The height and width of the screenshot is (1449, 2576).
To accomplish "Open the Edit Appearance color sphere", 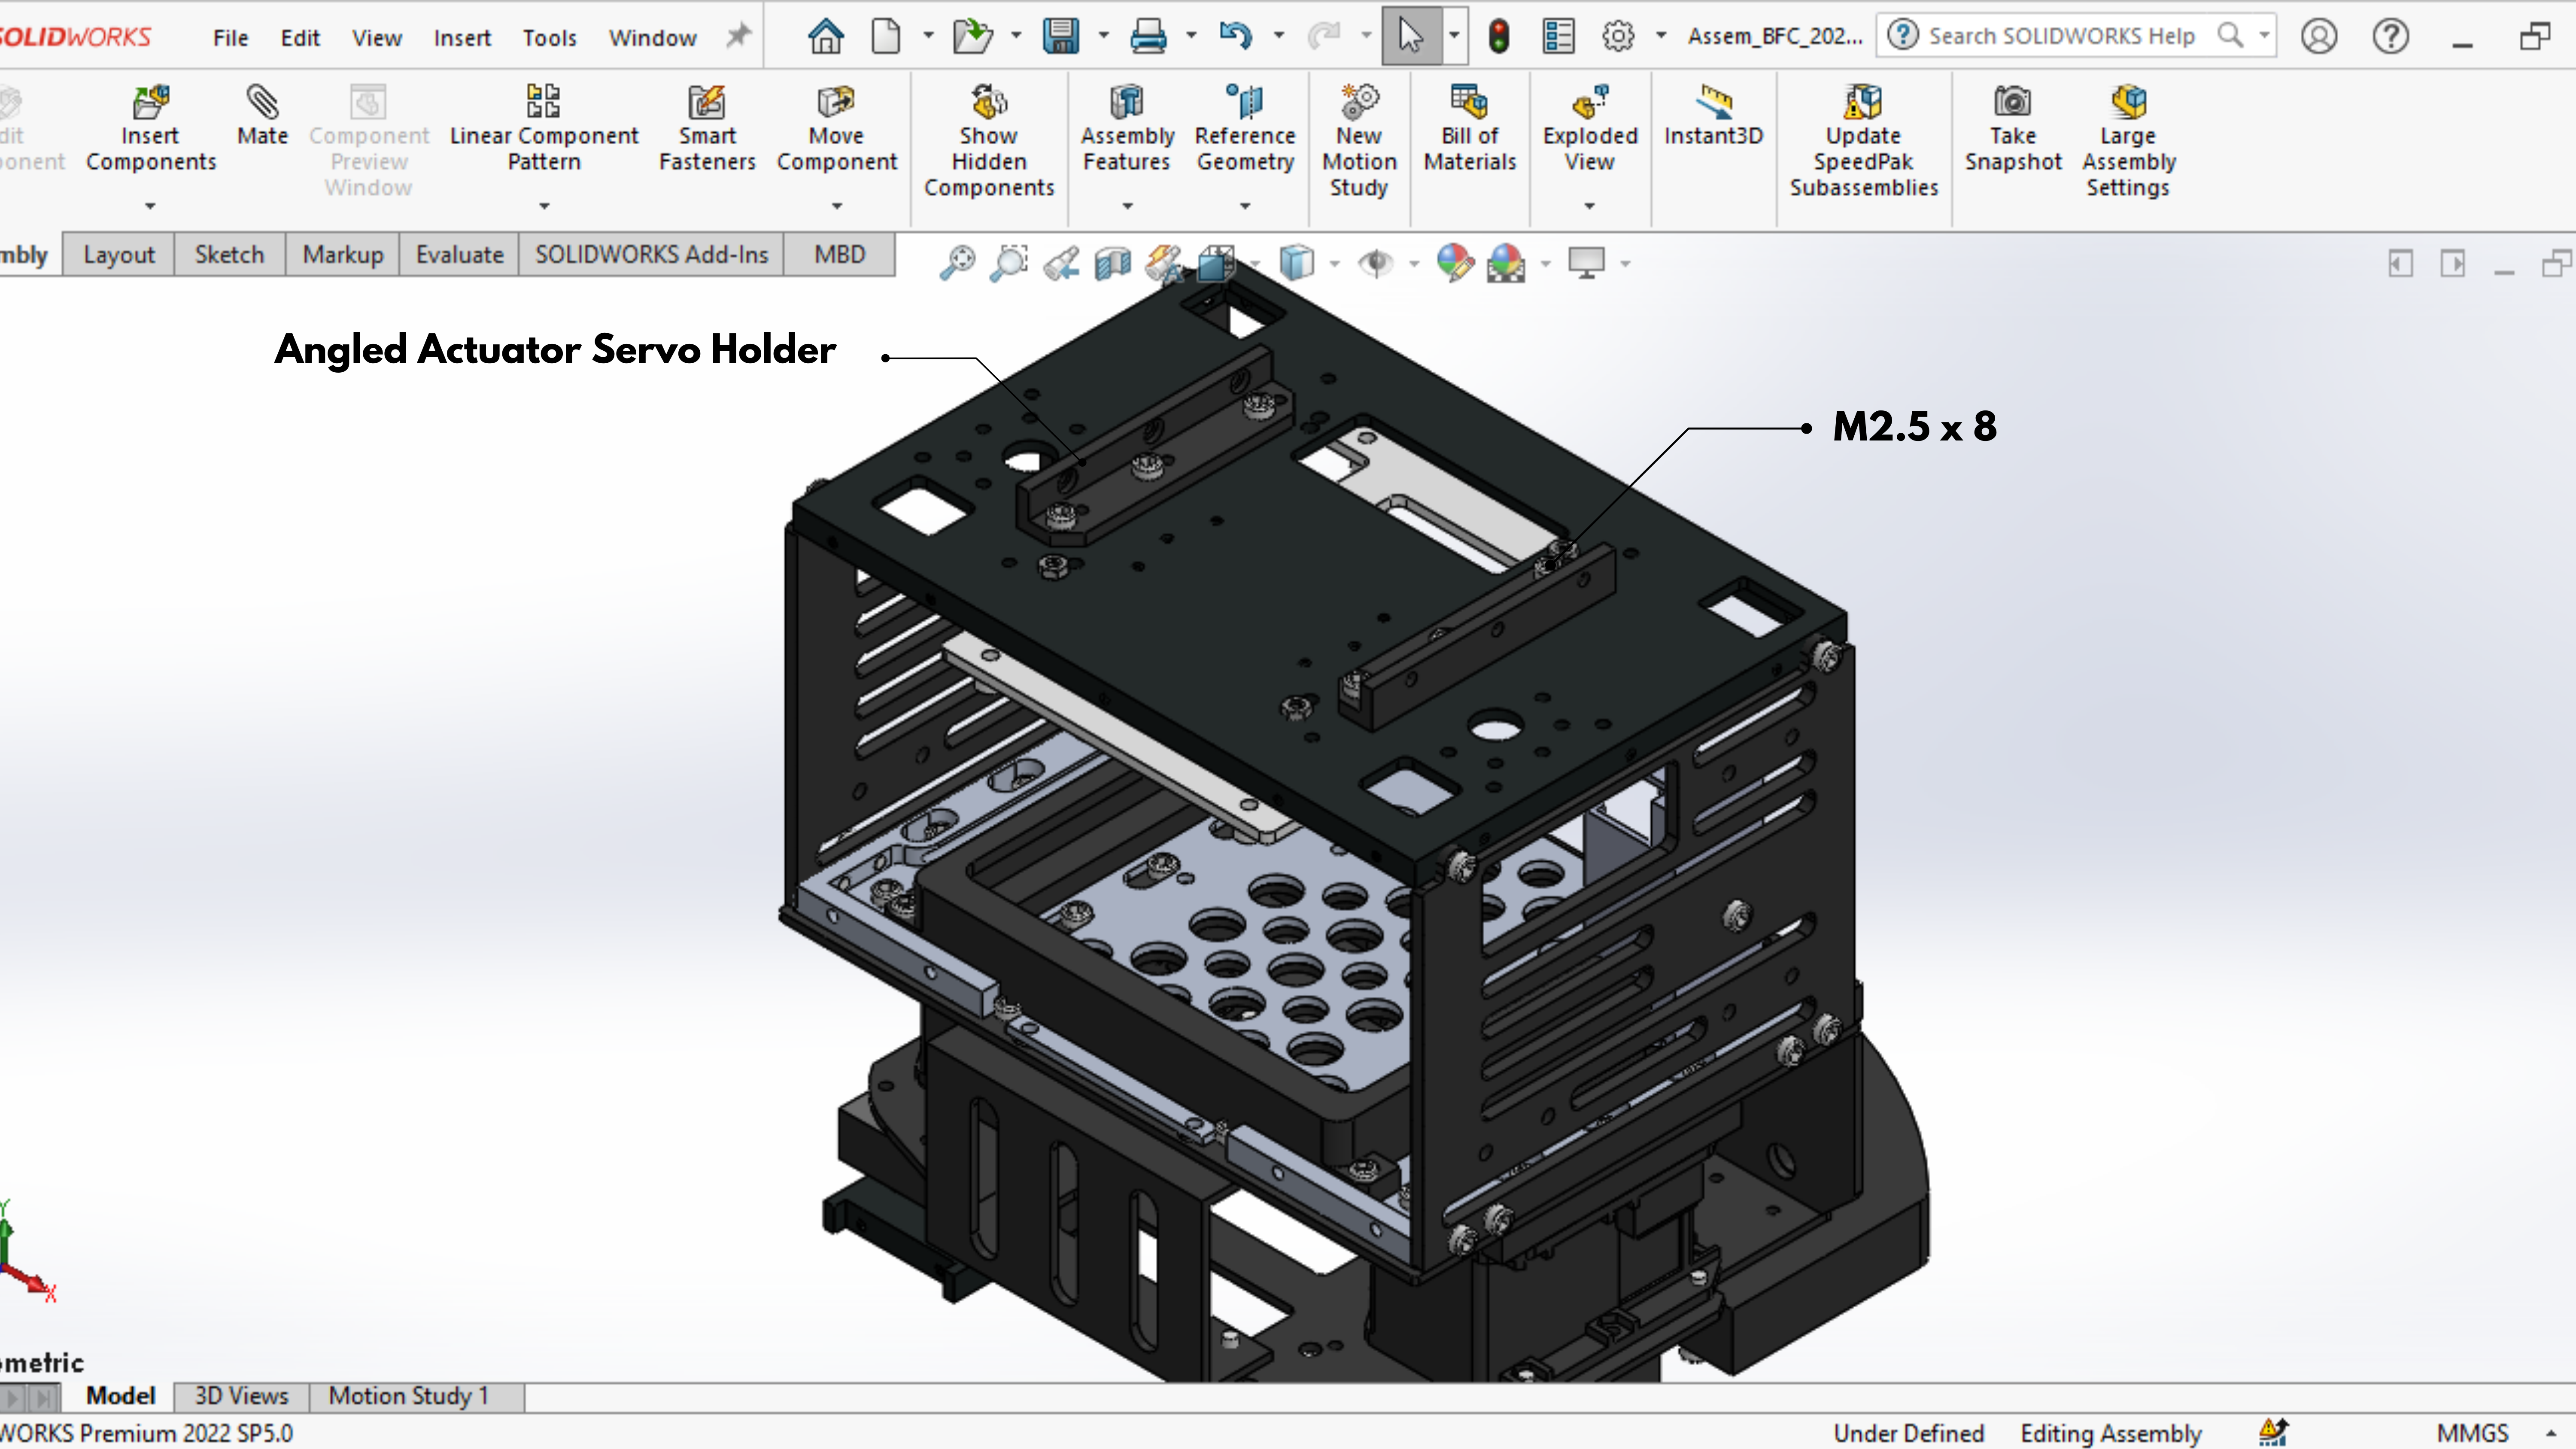I will pyautogui.click(x=1455, y=263).
